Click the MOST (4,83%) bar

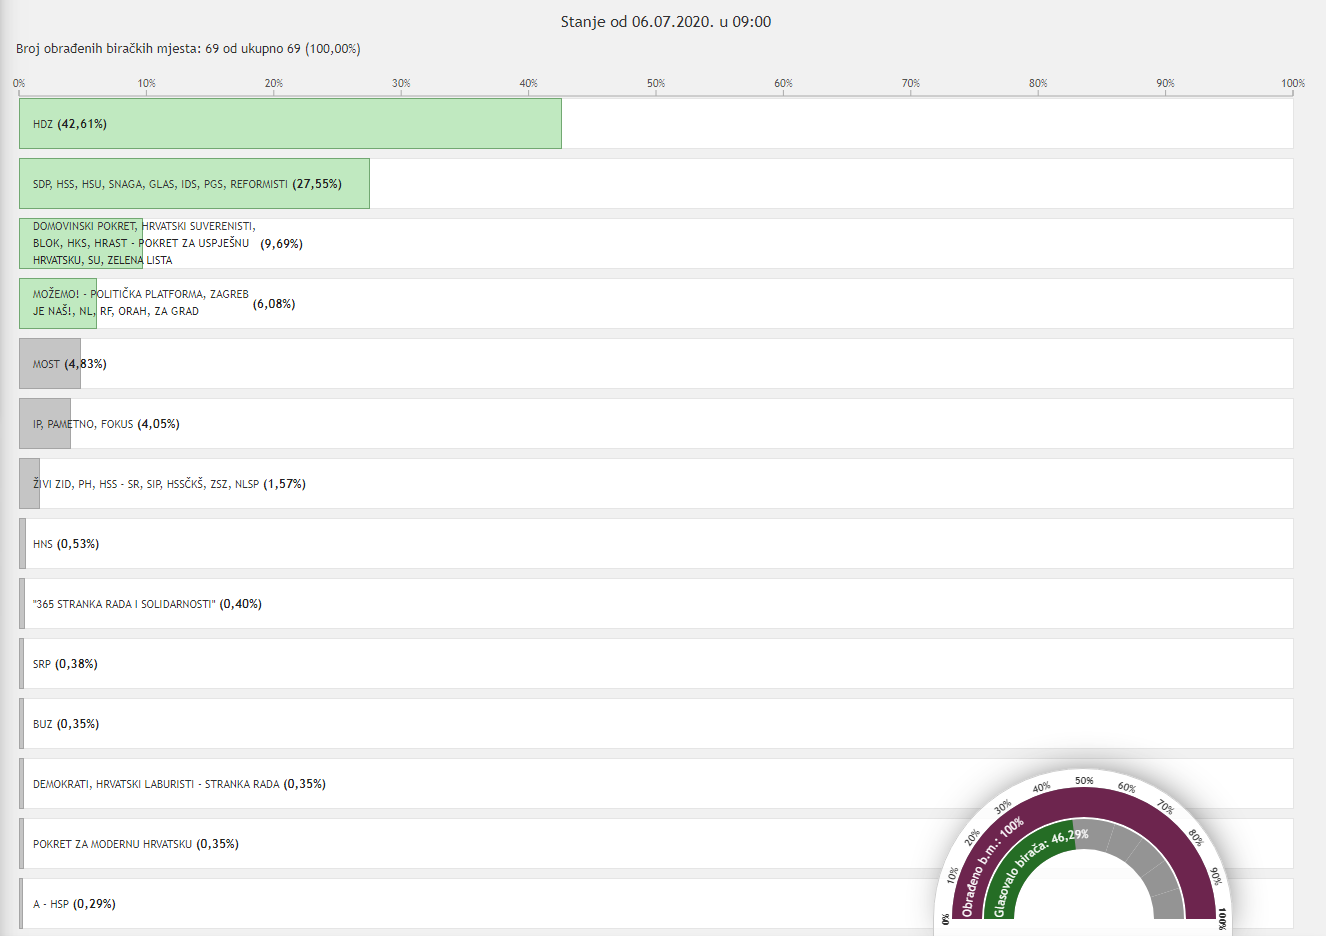click(x=50, y=364)
